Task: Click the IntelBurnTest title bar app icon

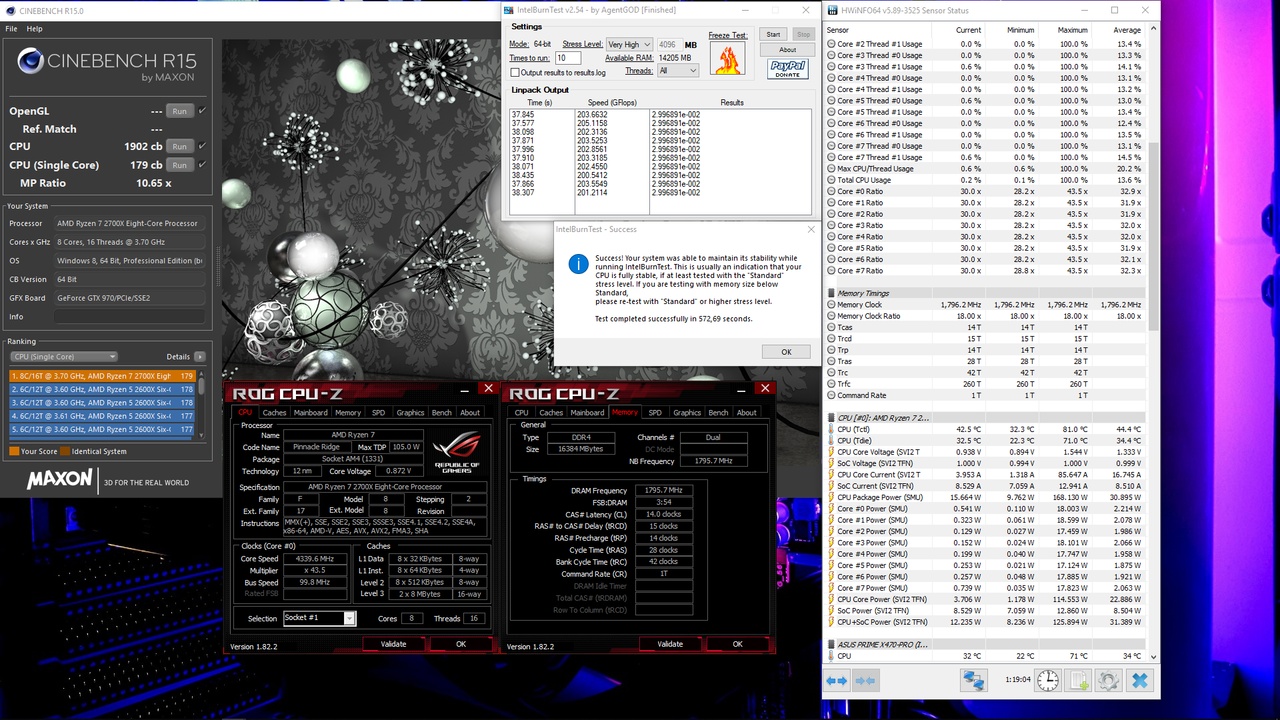Action: (510, 10)
